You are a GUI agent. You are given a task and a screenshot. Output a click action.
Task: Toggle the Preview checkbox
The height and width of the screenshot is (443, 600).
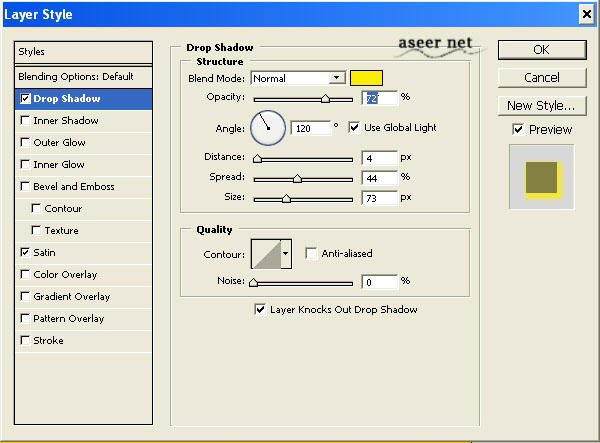pos(518,129)
